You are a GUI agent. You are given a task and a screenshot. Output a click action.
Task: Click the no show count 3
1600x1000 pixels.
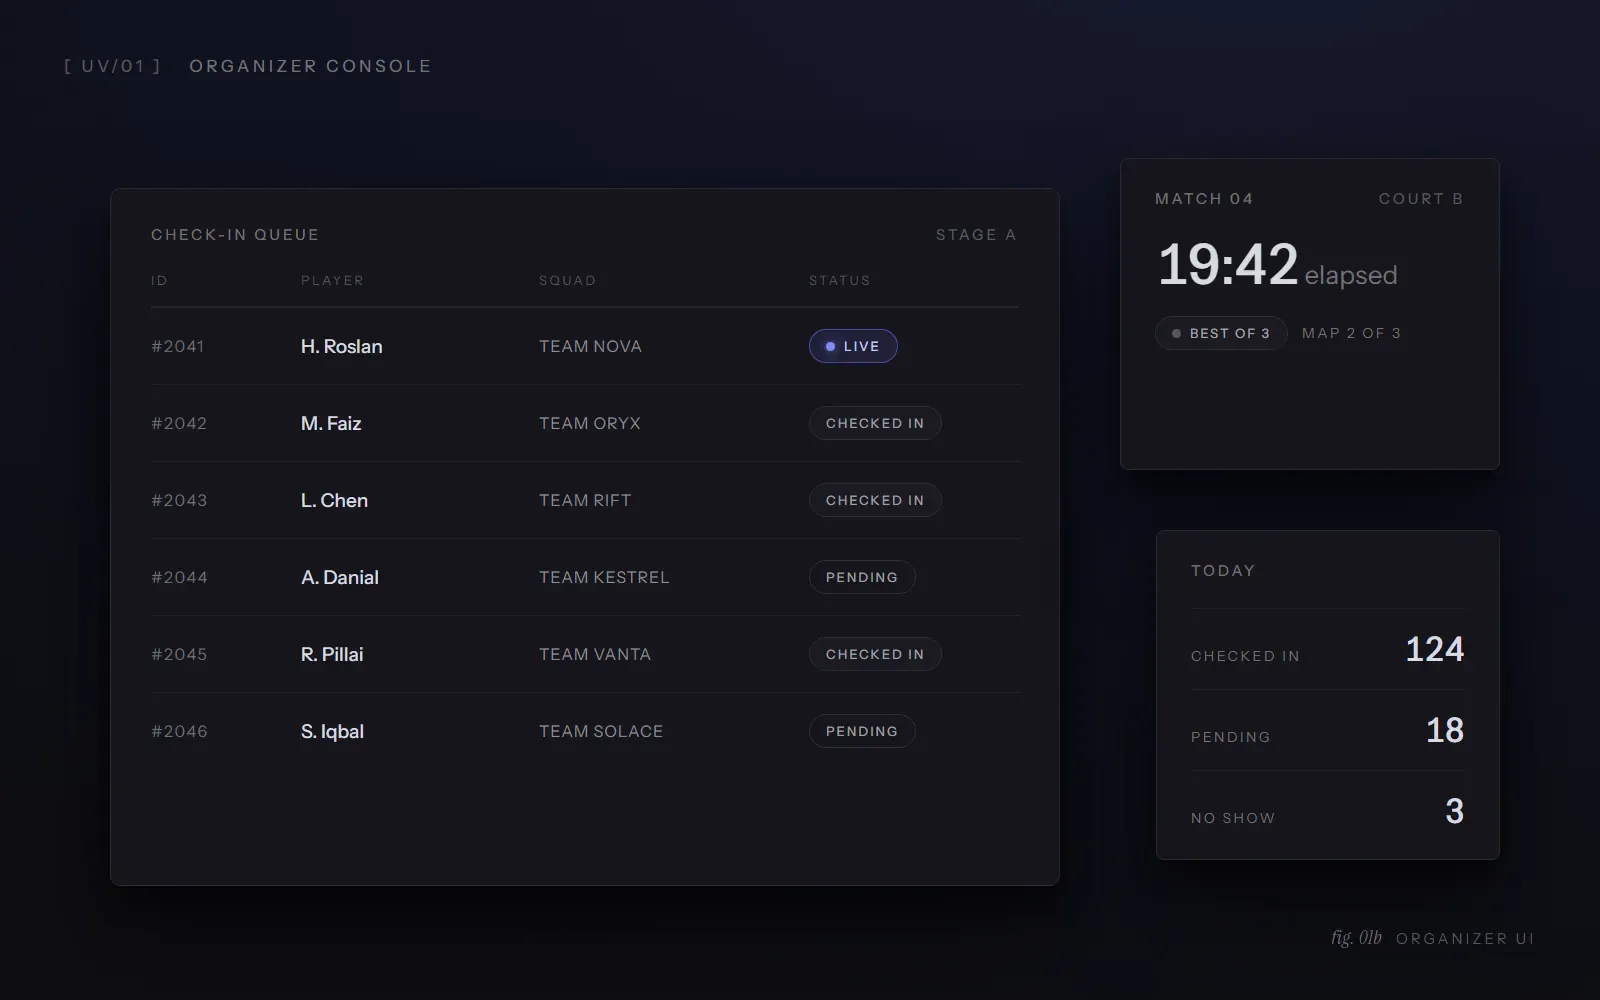click(1454, 812)
